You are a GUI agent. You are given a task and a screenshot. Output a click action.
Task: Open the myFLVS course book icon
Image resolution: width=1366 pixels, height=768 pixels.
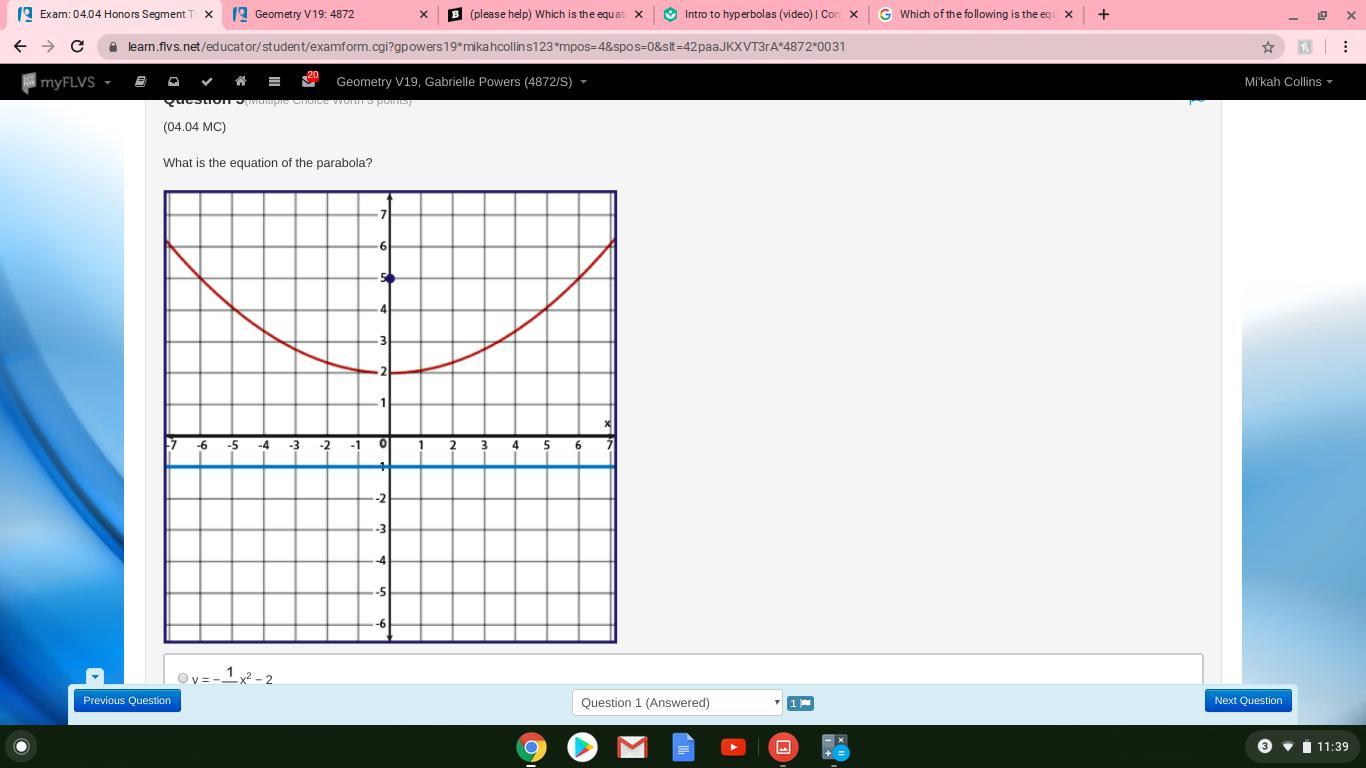[x=140, y=82]
